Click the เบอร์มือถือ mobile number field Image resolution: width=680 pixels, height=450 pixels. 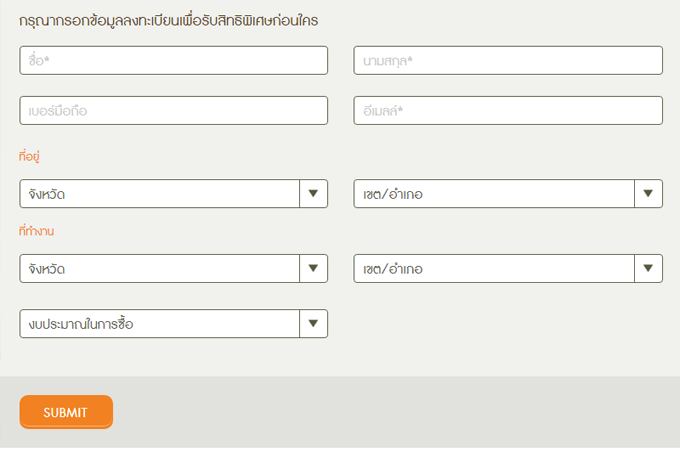(x=173, y=110)
